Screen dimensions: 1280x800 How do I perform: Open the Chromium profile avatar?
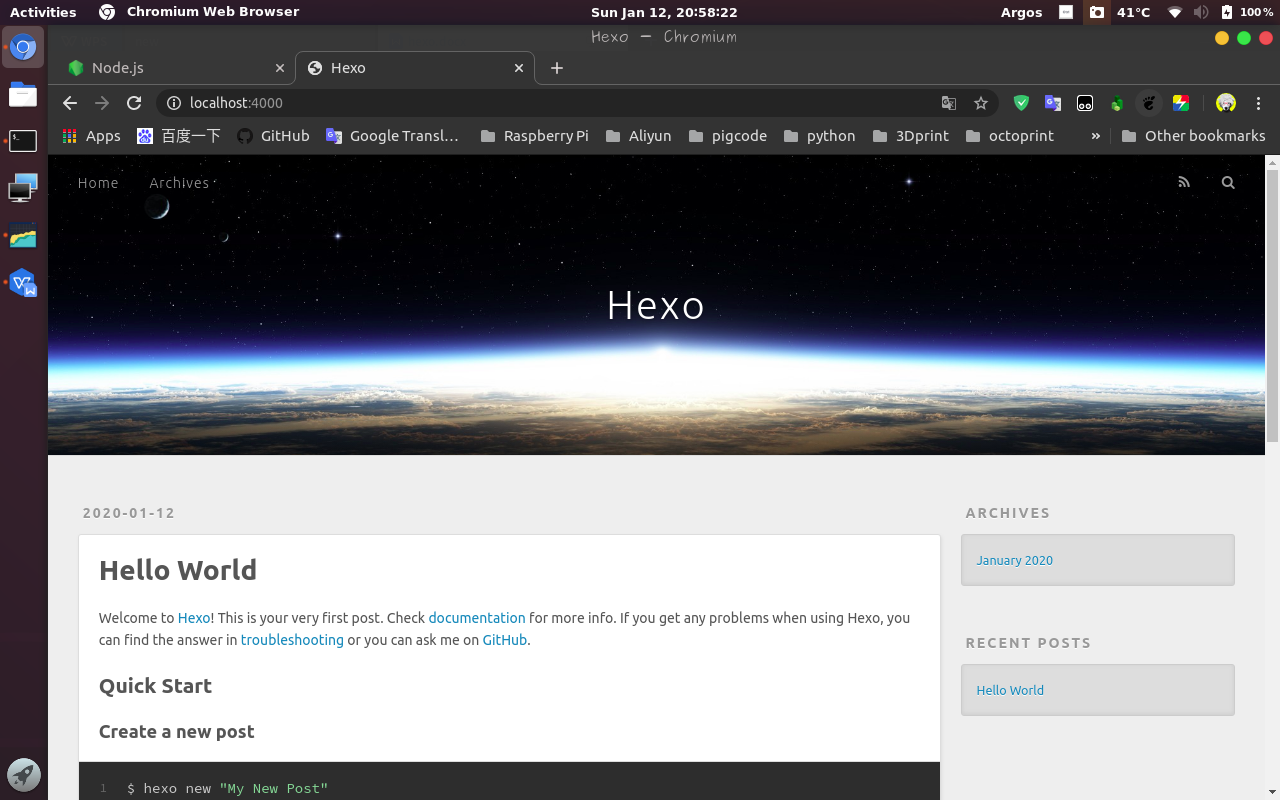point(1226,103)
